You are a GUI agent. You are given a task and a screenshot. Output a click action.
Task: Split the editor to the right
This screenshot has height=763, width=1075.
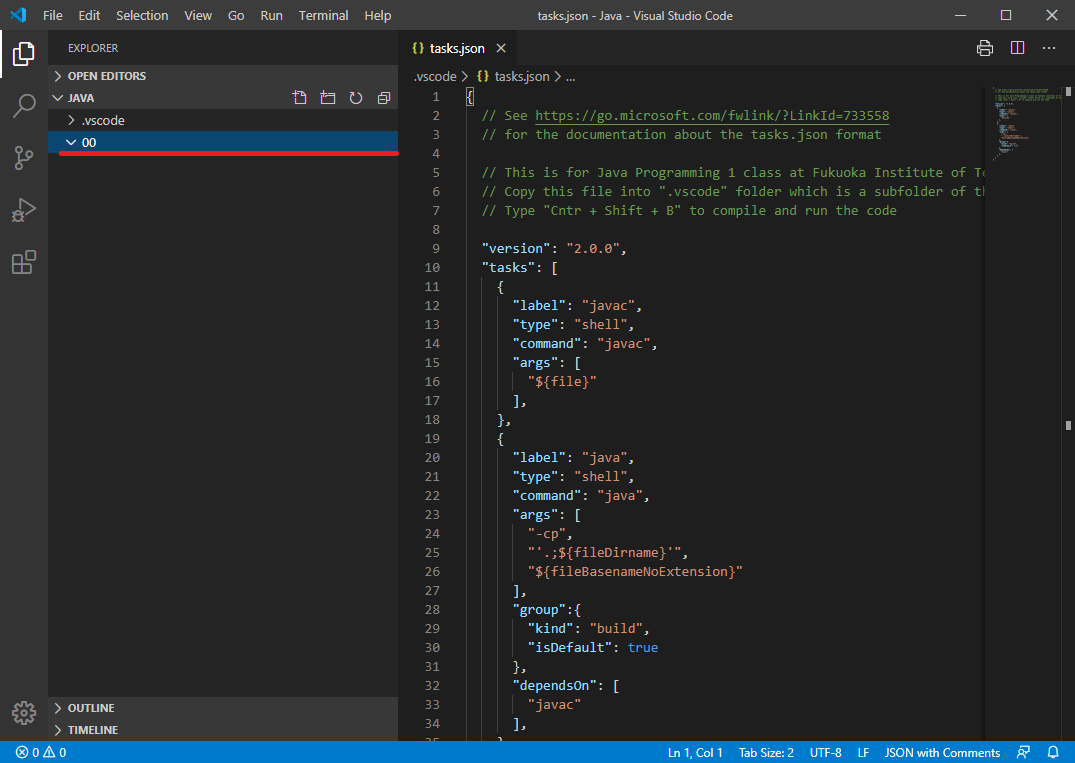pyautogui.click(x=1017, y=48)
